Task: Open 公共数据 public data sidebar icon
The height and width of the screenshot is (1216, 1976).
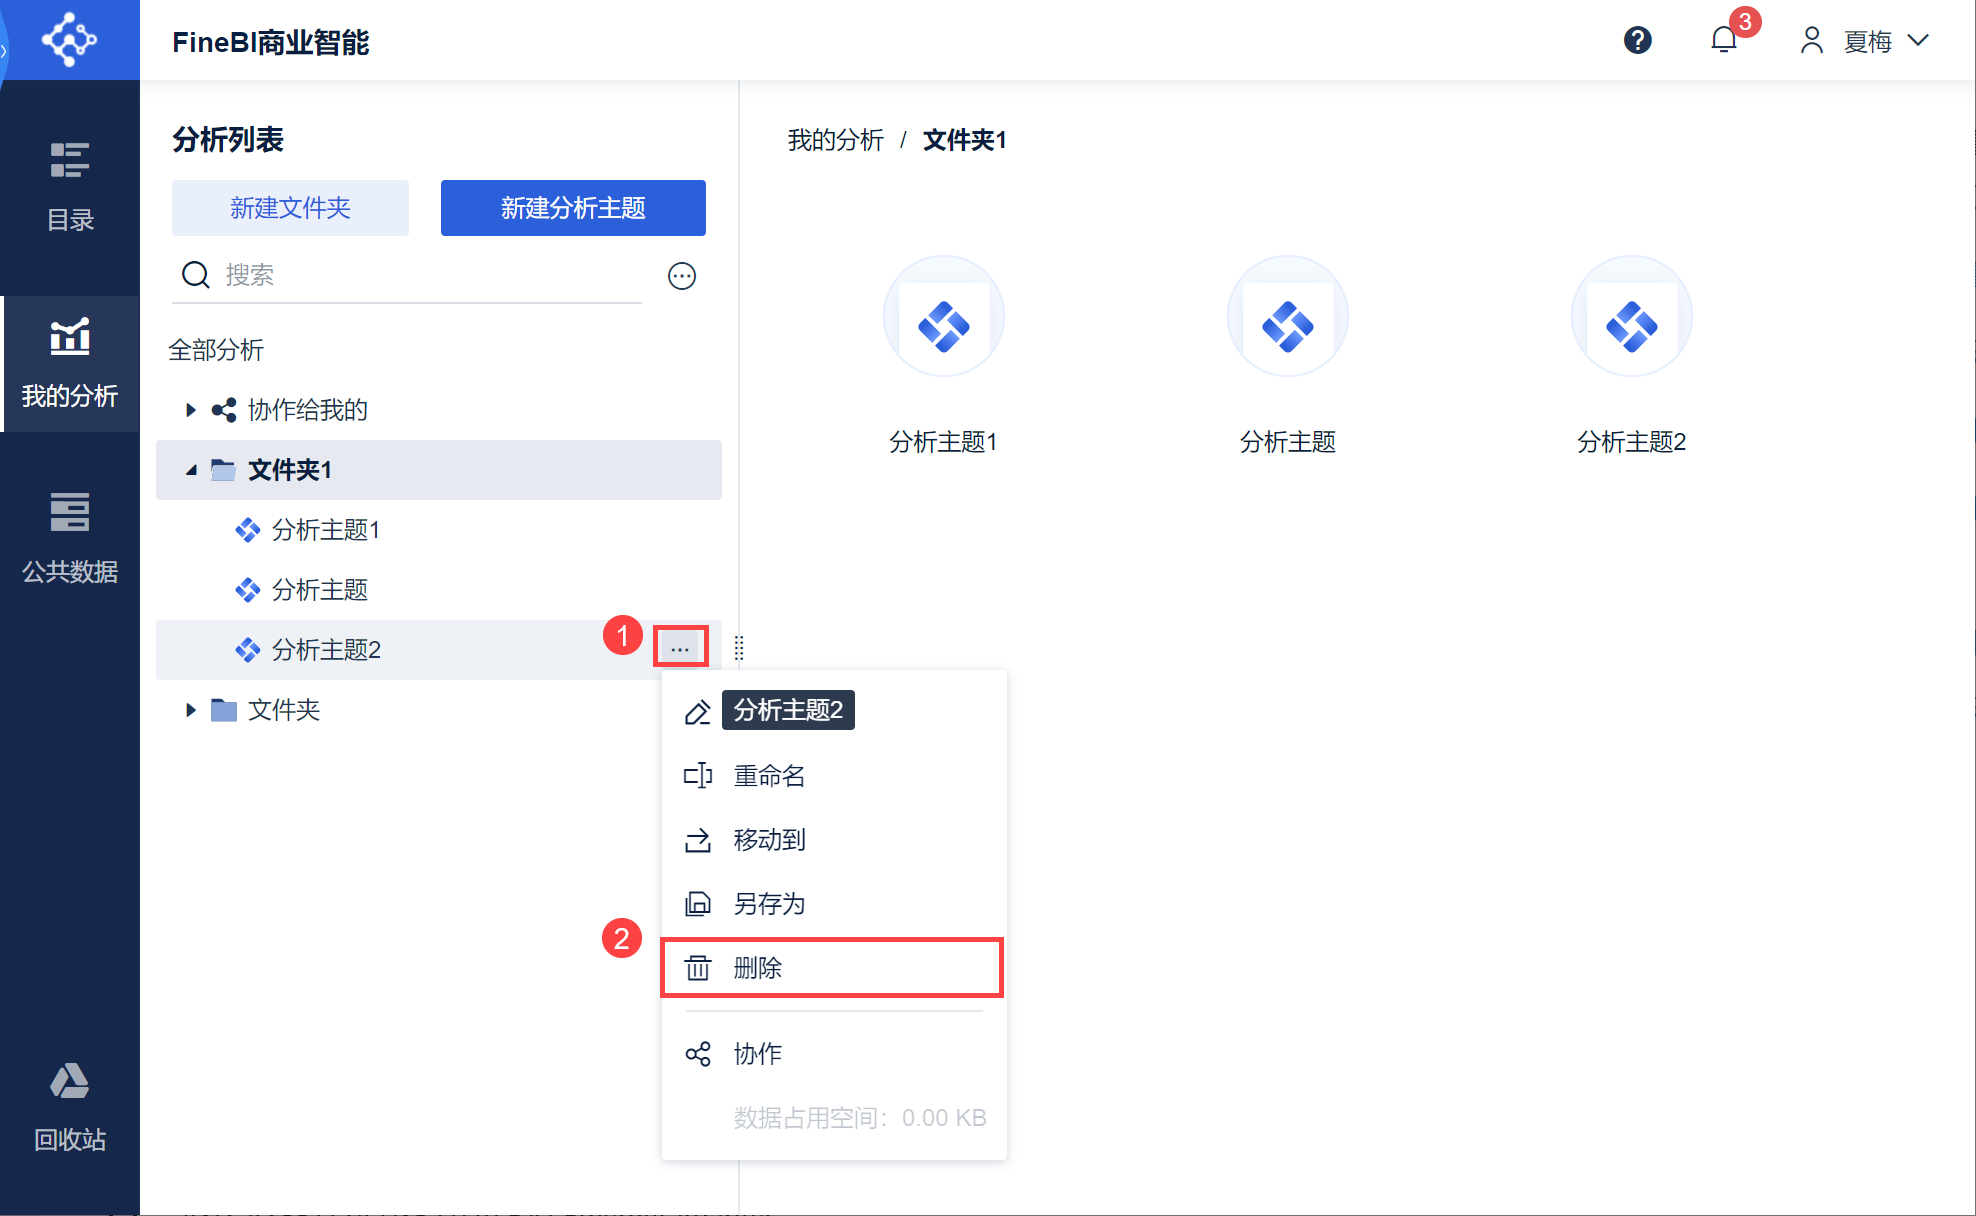Action: pyautogui.click(x=70, y=538)
